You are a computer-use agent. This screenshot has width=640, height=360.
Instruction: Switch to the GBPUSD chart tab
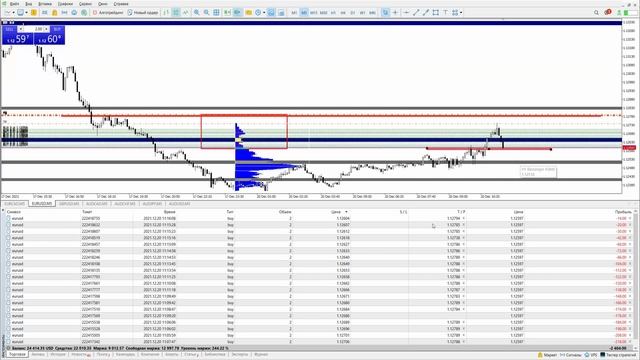tap(69, 203)
